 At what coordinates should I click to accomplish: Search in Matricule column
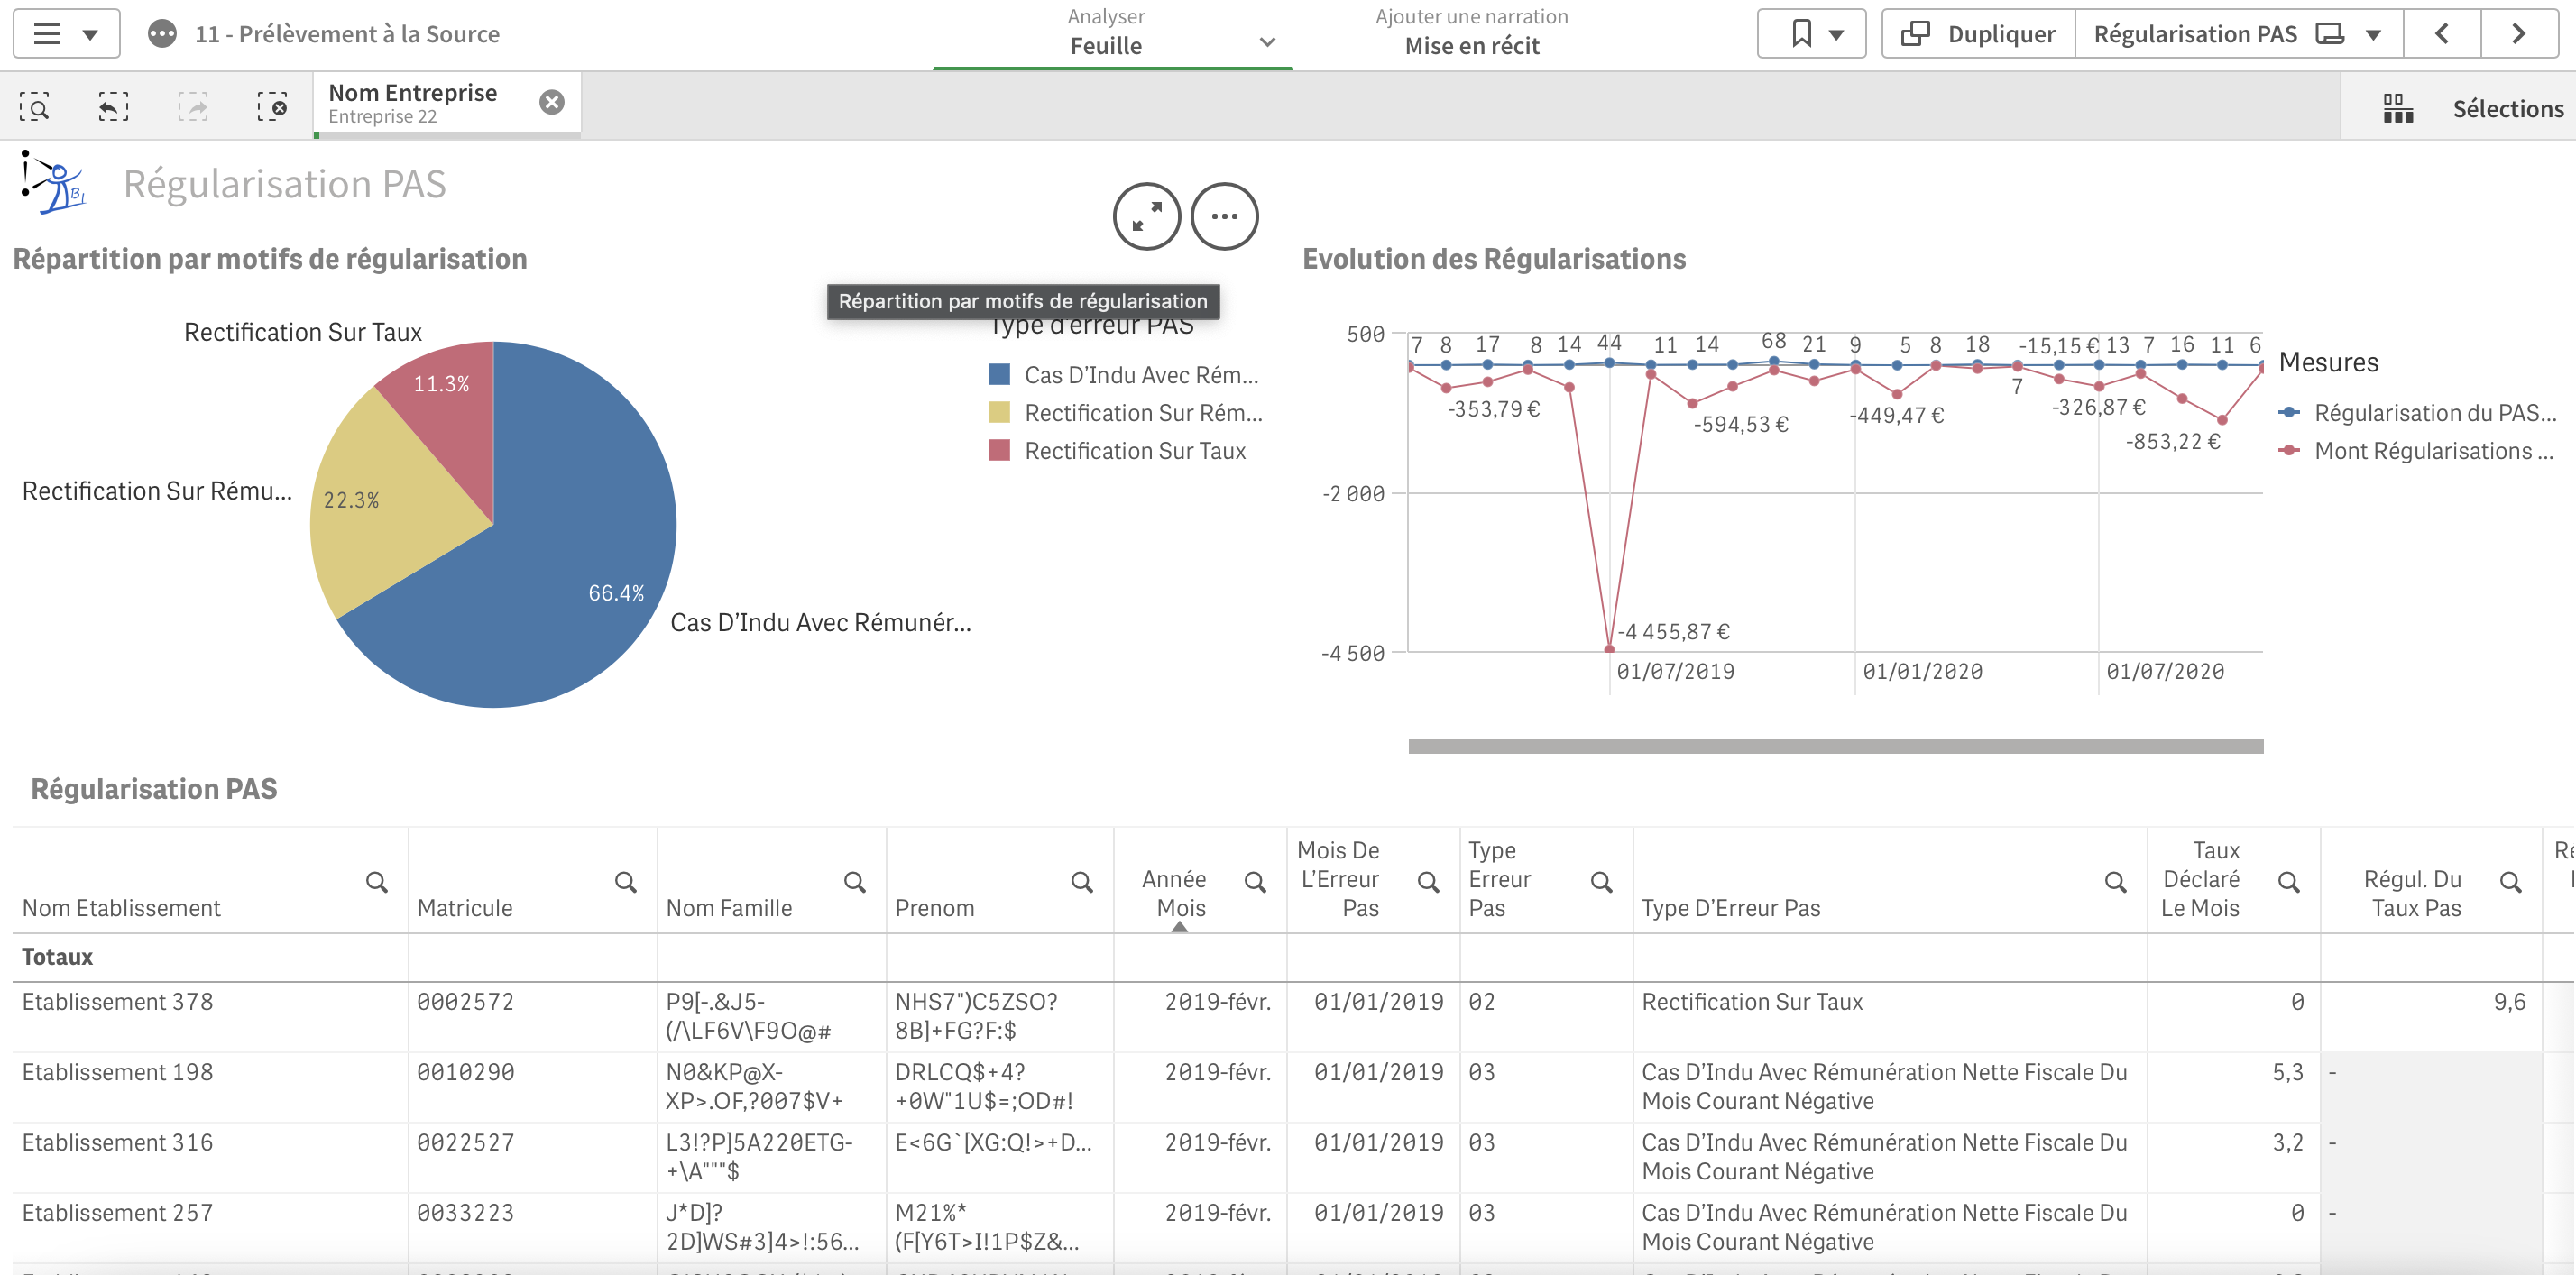point(625,882)
